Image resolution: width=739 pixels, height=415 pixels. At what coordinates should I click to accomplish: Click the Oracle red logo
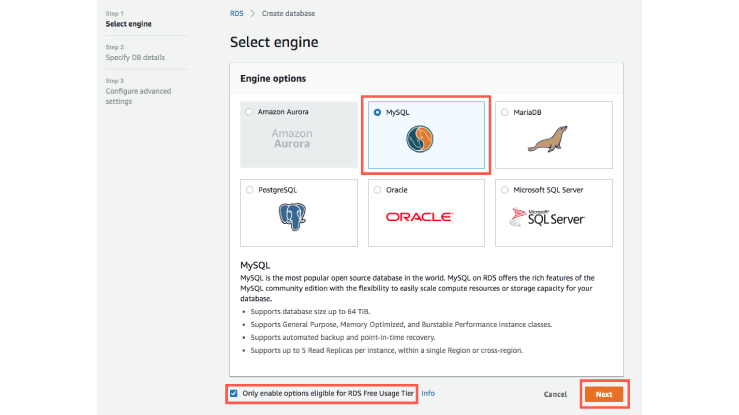tap(426, 216)
